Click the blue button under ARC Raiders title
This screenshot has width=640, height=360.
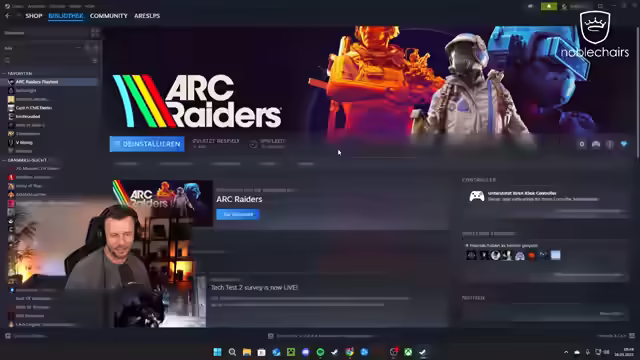pos(238,214)
